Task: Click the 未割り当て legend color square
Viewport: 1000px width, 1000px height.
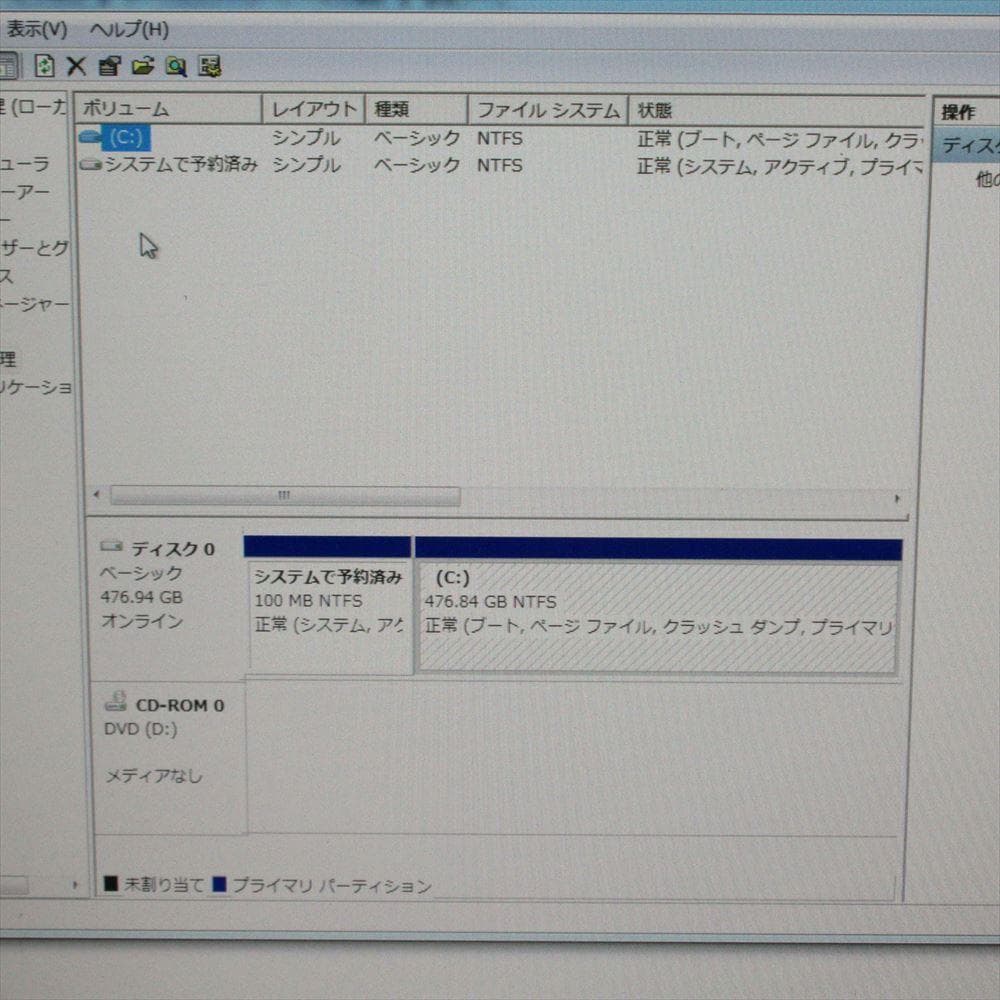Action: pyautogui.click(x=109, y=885)
